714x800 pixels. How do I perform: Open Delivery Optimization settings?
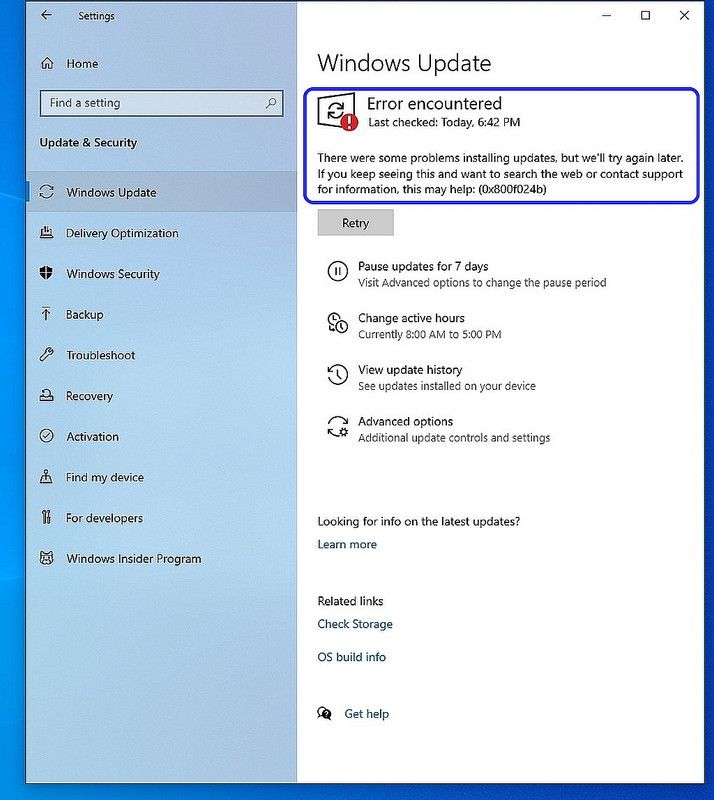tap(161, 233)
